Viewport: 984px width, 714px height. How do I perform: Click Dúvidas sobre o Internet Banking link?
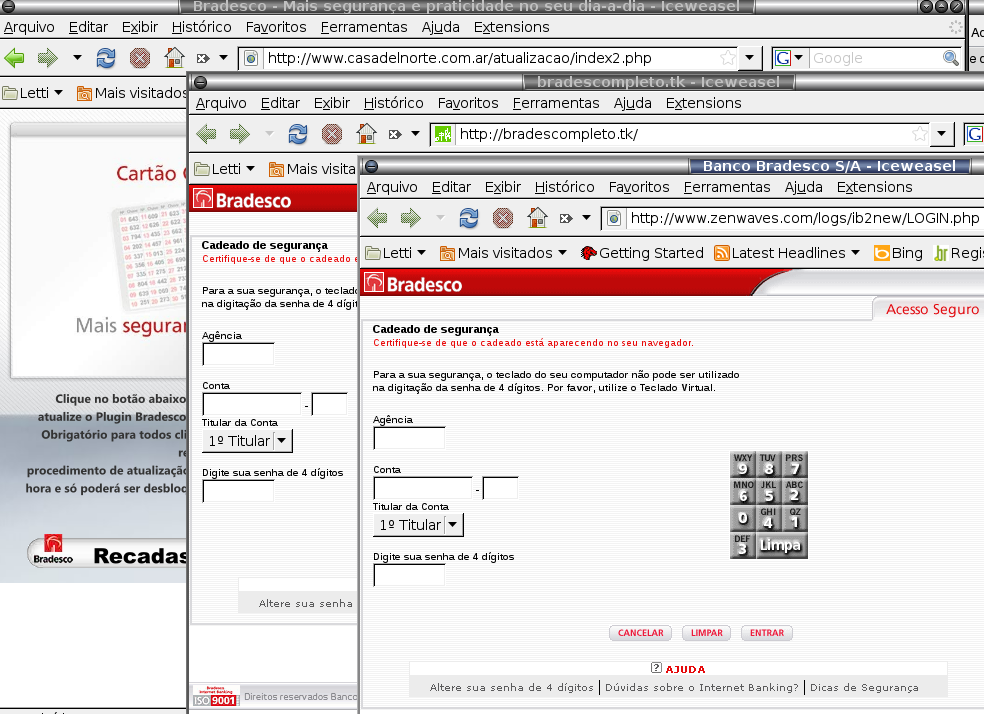pos(702,687)
